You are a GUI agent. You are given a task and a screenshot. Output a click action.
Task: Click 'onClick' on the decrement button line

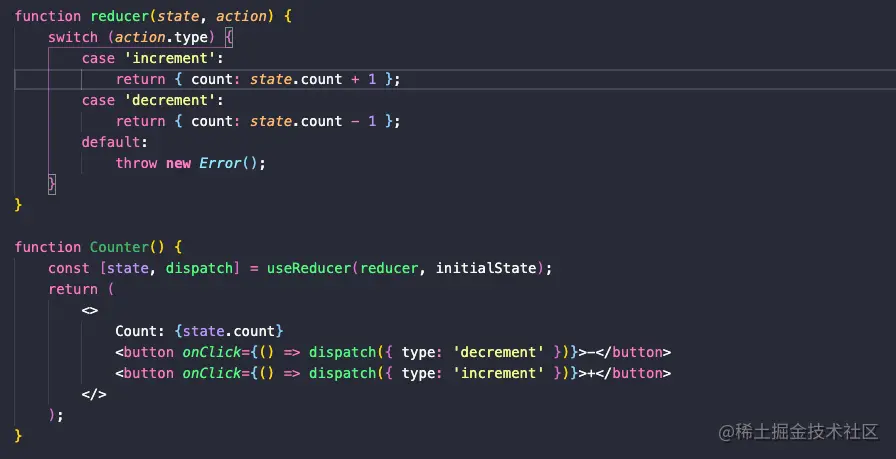pyautogui.click(x=211, y=352)
